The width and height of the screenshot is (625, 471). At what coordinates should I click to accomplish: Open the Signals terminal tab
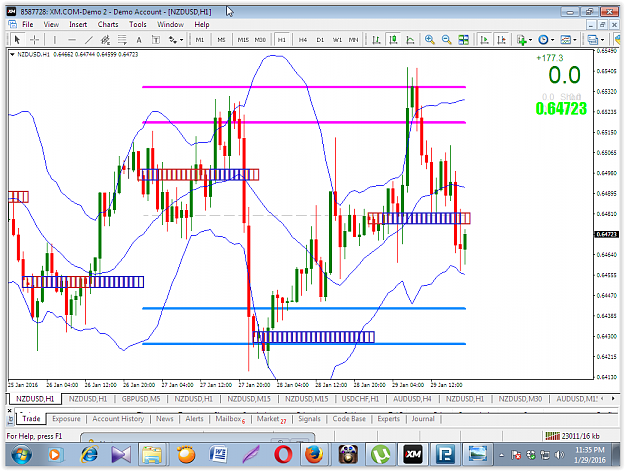[309, 419]
